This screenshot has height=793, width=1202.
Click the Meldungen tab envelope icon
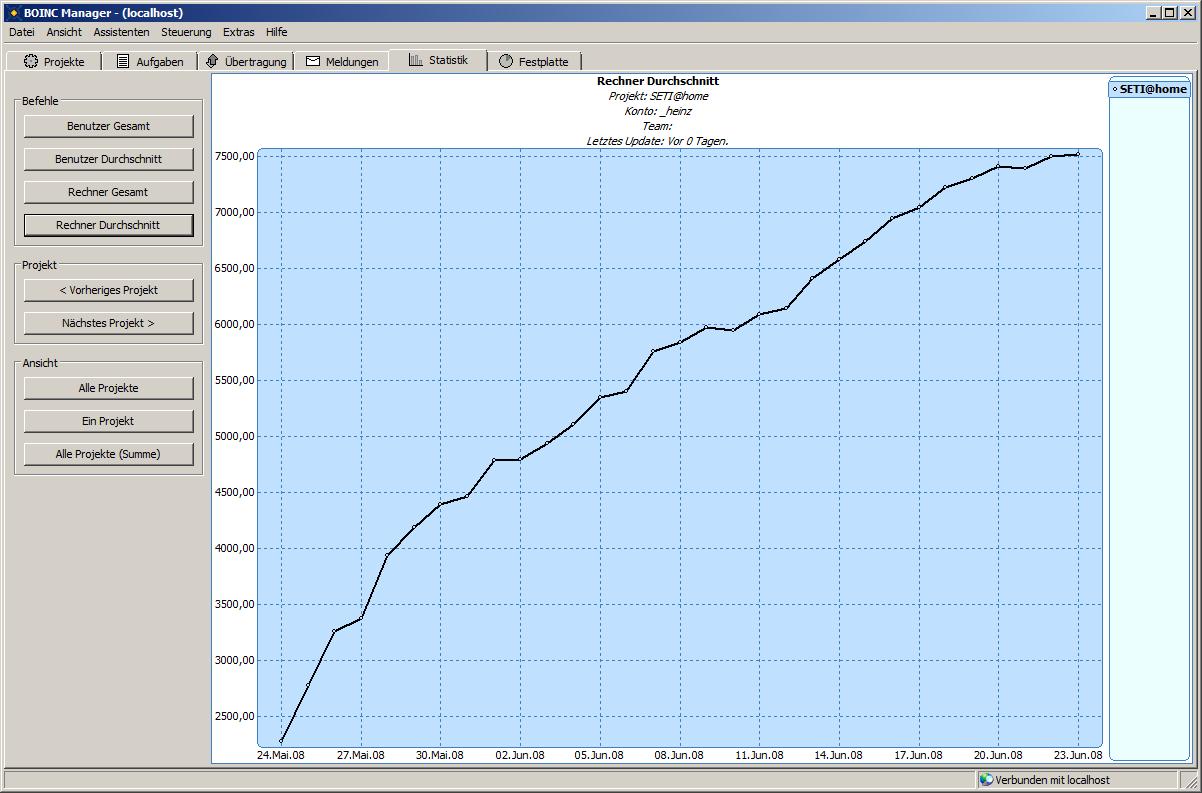[x=313, y=62]
